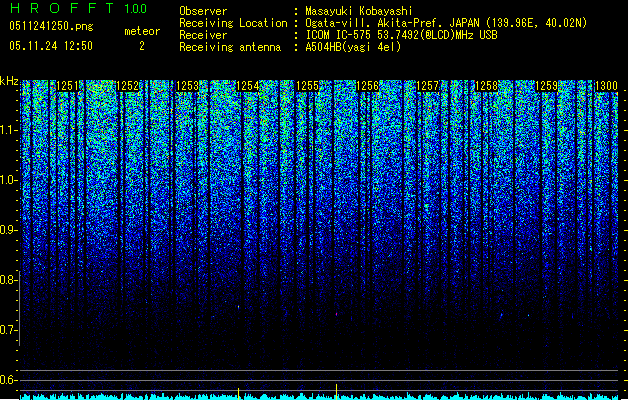This screenshot has width=629, height=400.
Task: Click the Observer label
Action: point(203,11)
